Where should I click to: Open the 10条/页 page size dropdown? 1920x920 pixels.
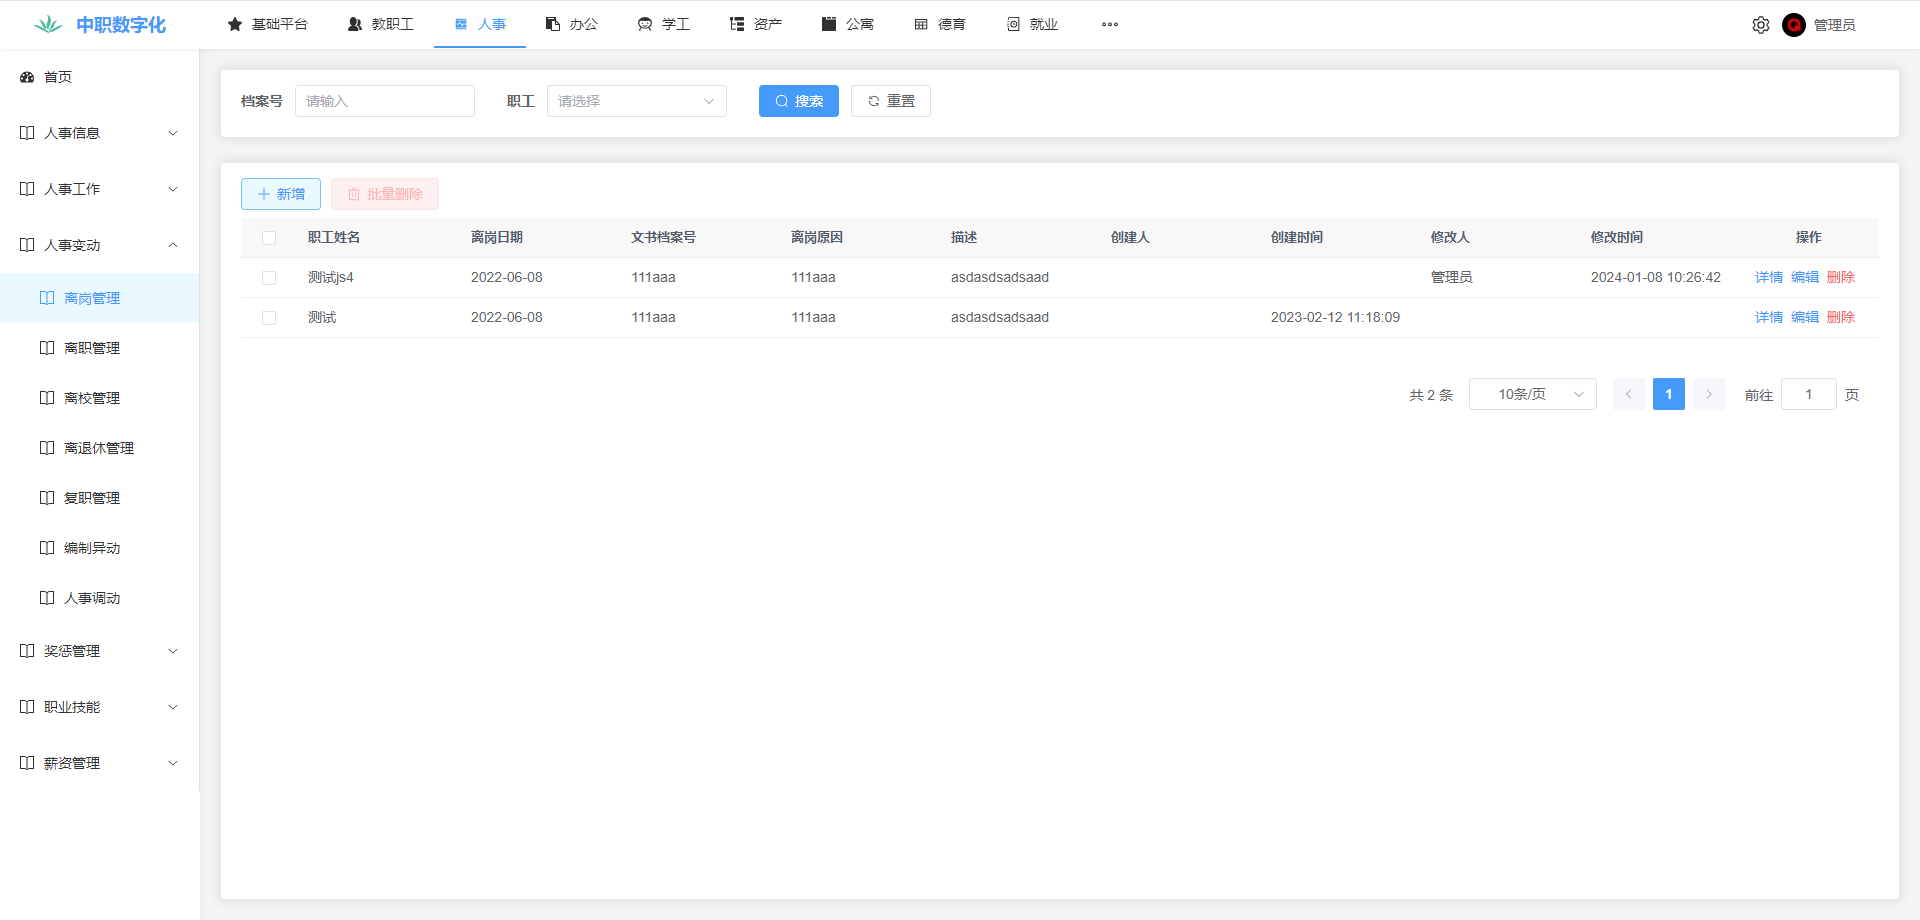coord(1532,395)
